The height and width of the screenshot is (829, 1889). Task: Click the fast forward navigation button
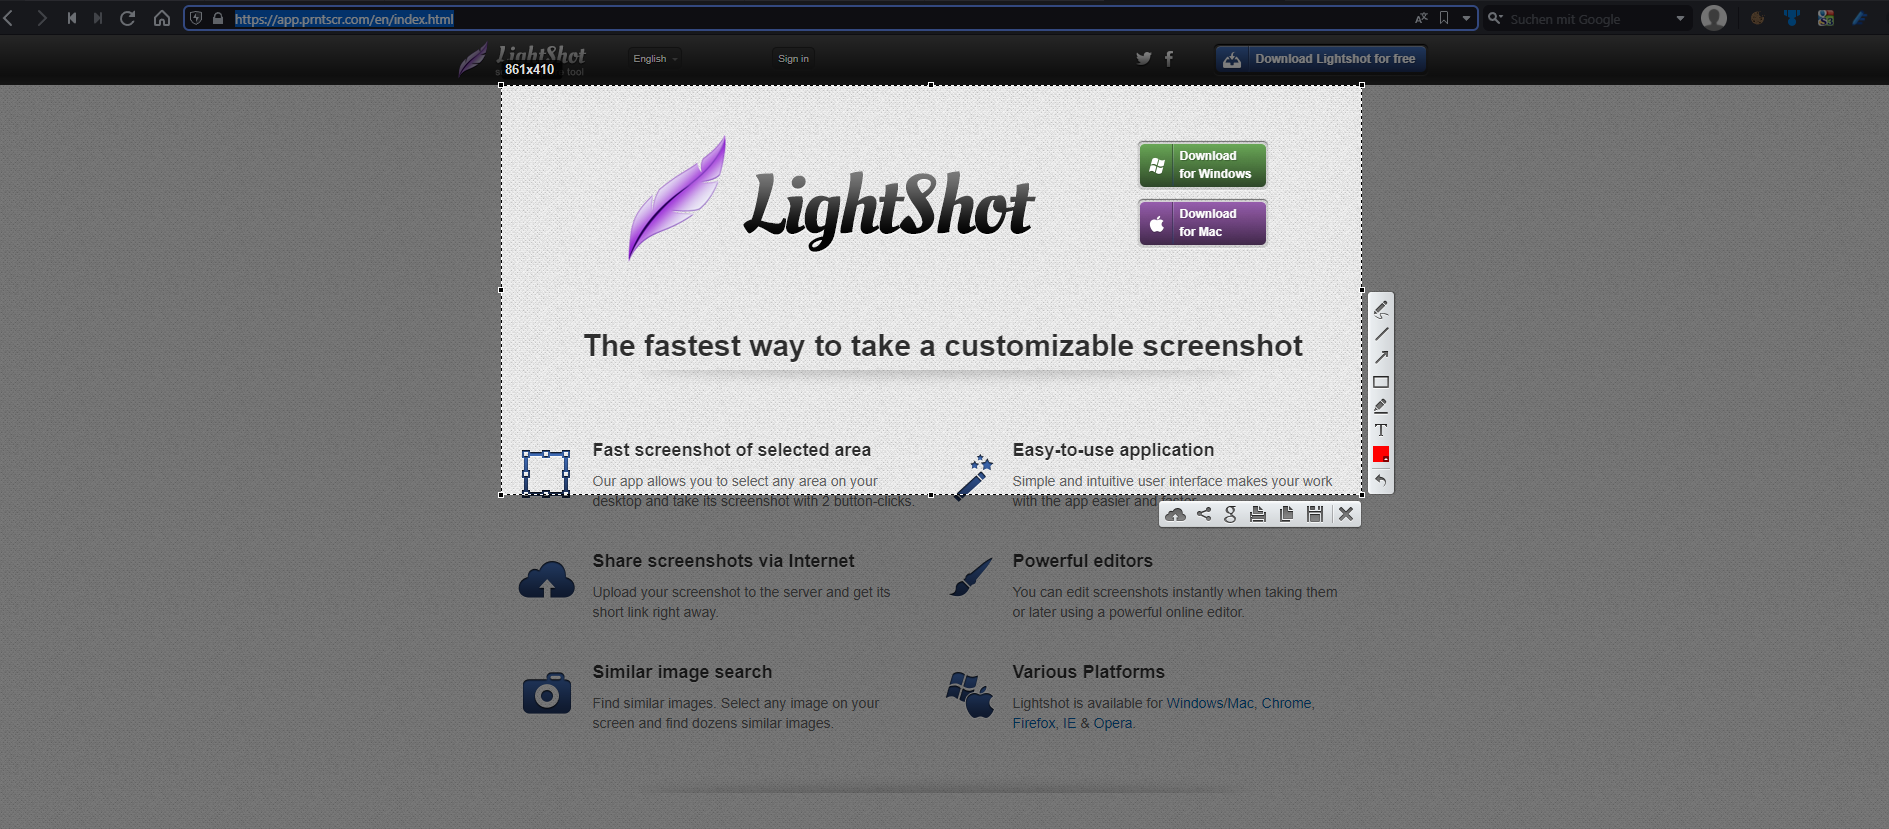[x=98, y=18]
